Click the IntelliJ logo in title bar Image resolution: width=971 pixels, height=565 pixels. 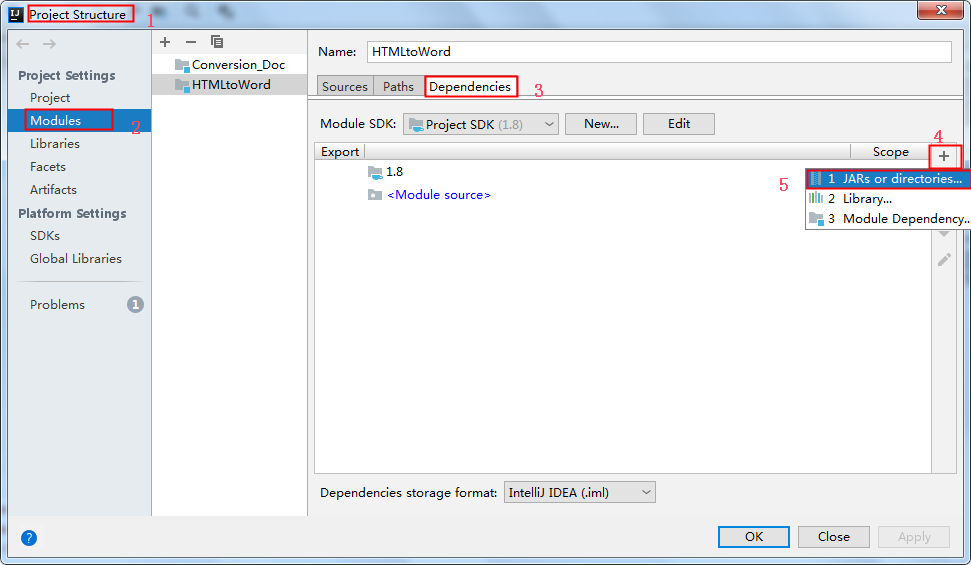point(16,14)
